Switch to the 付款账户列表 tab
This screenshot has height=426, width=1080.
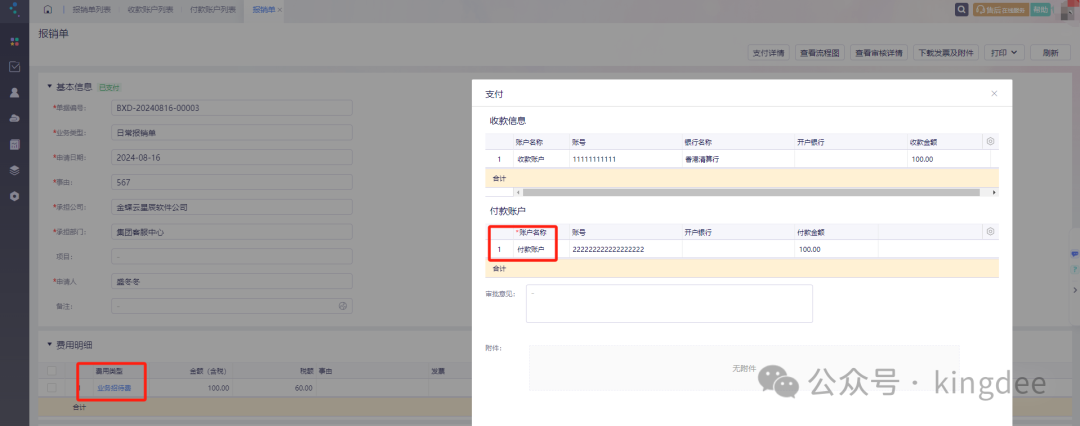coord(212,9)
